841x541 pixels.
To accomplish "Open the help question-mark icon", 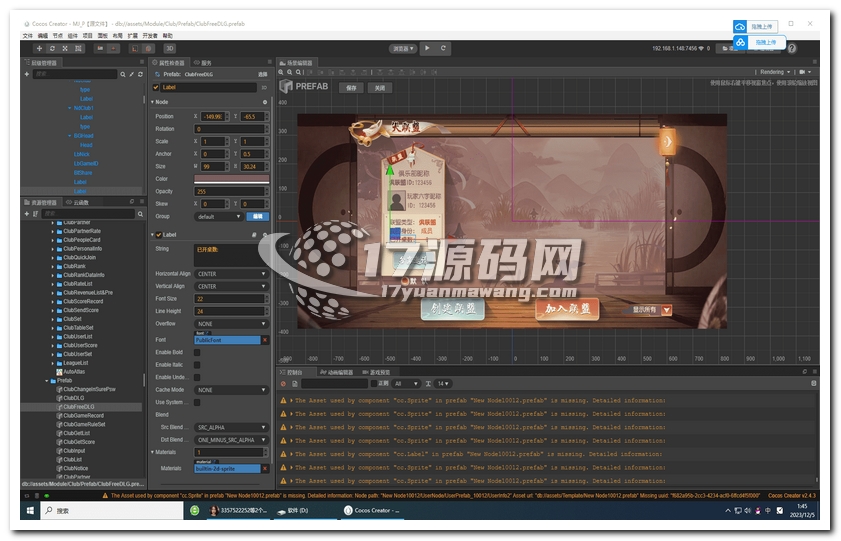I will point(792,48).
